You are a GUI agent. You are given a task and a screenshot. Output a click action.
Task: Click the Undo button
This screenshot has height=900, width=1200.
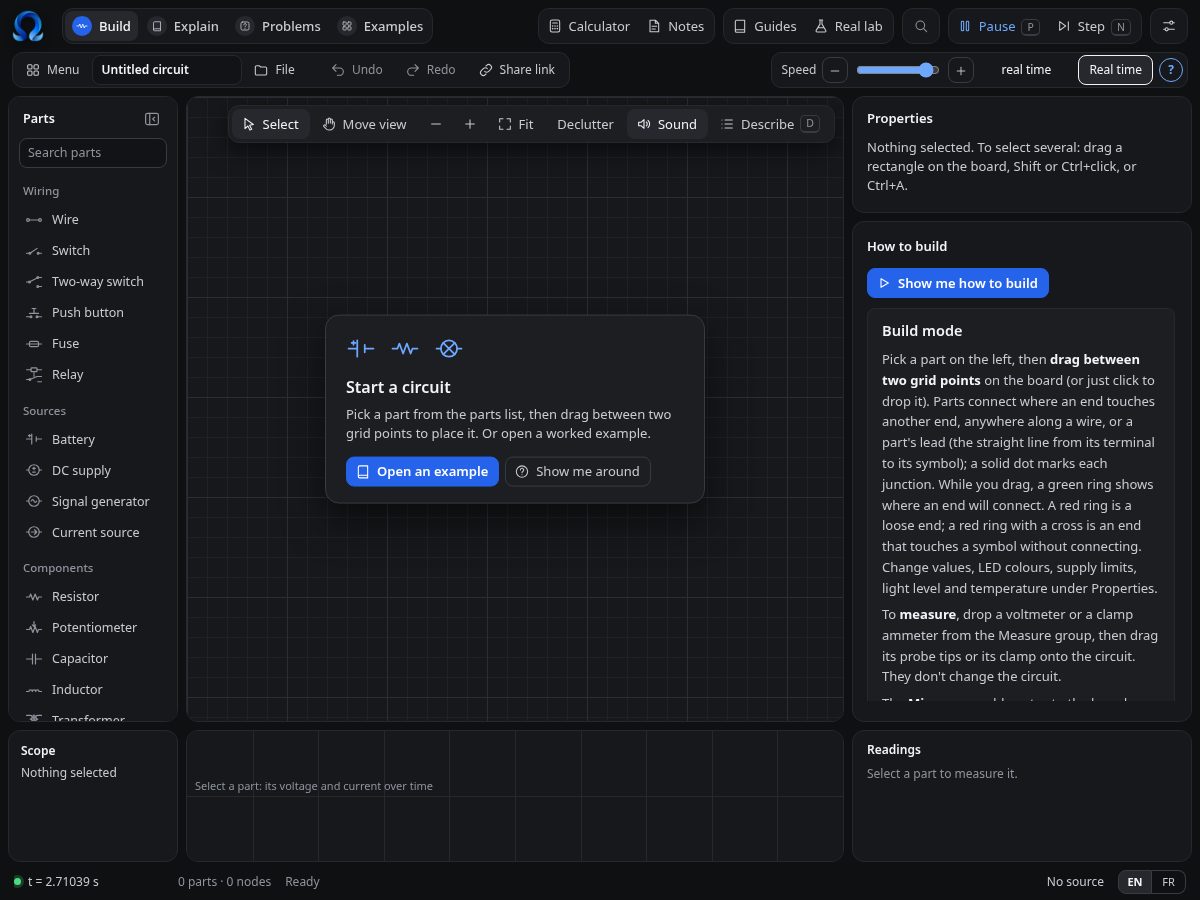pos(357,69)
